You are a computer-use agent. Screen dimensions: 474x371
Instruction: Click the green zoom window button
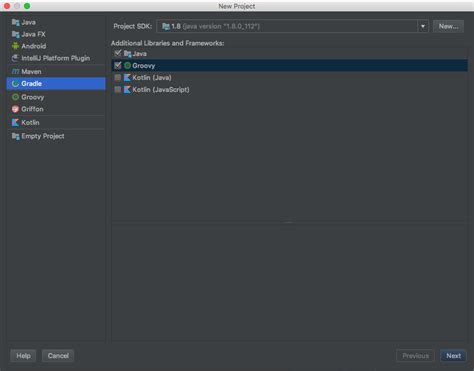coord(27,6)
